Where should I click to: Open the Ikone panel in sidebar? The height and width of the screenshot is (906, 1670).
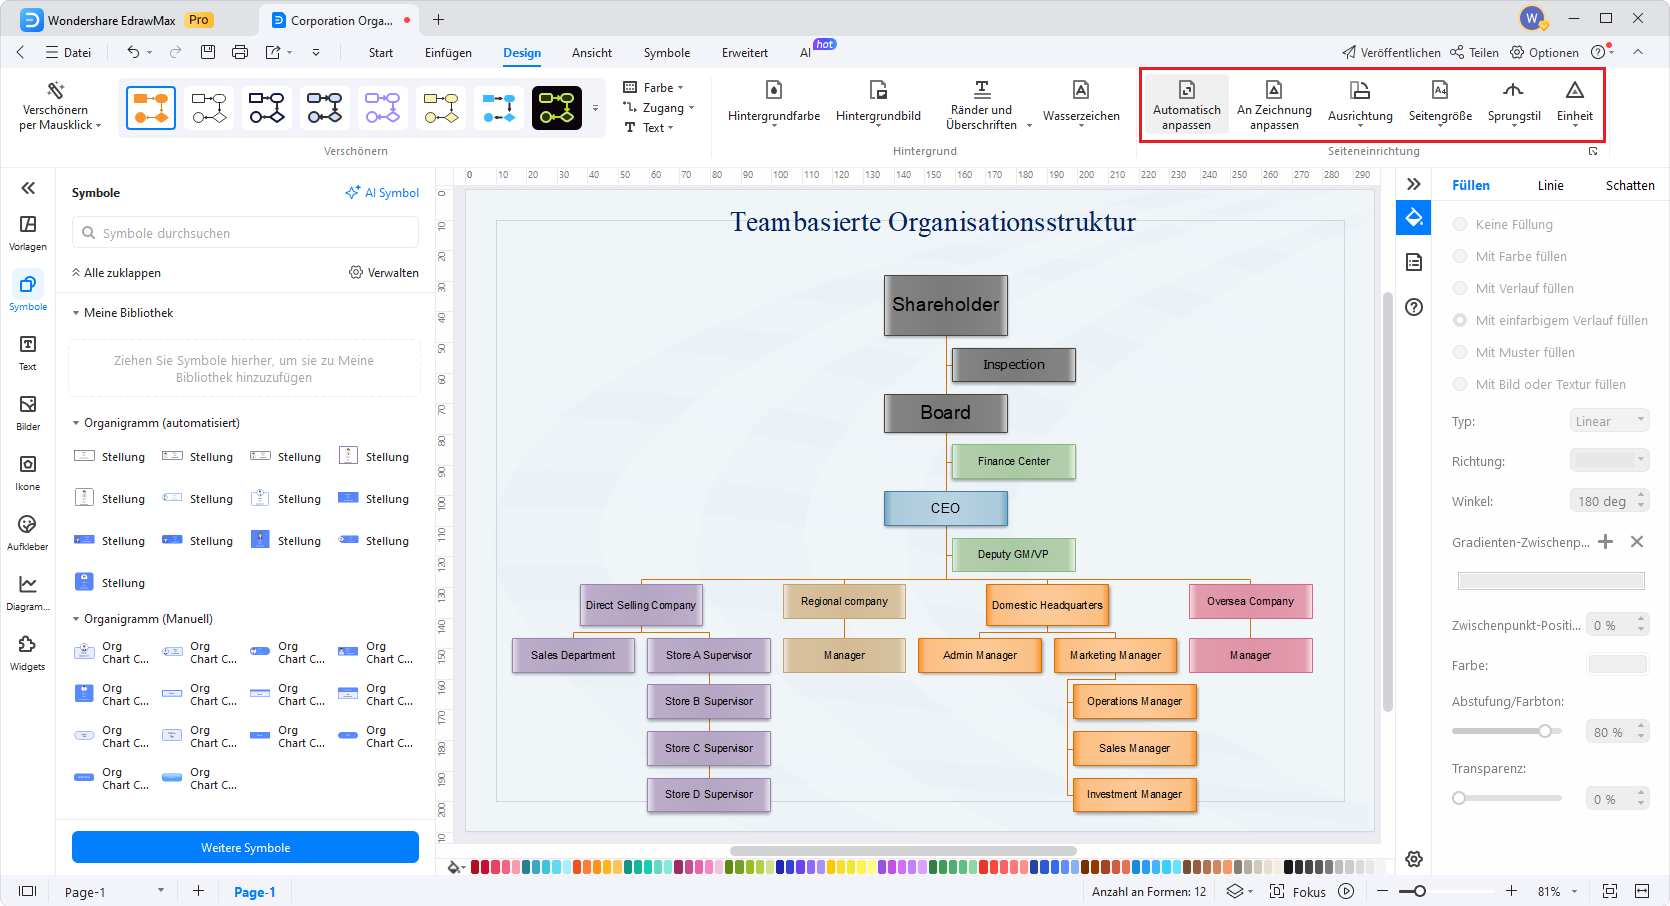(x=28, y=473)
